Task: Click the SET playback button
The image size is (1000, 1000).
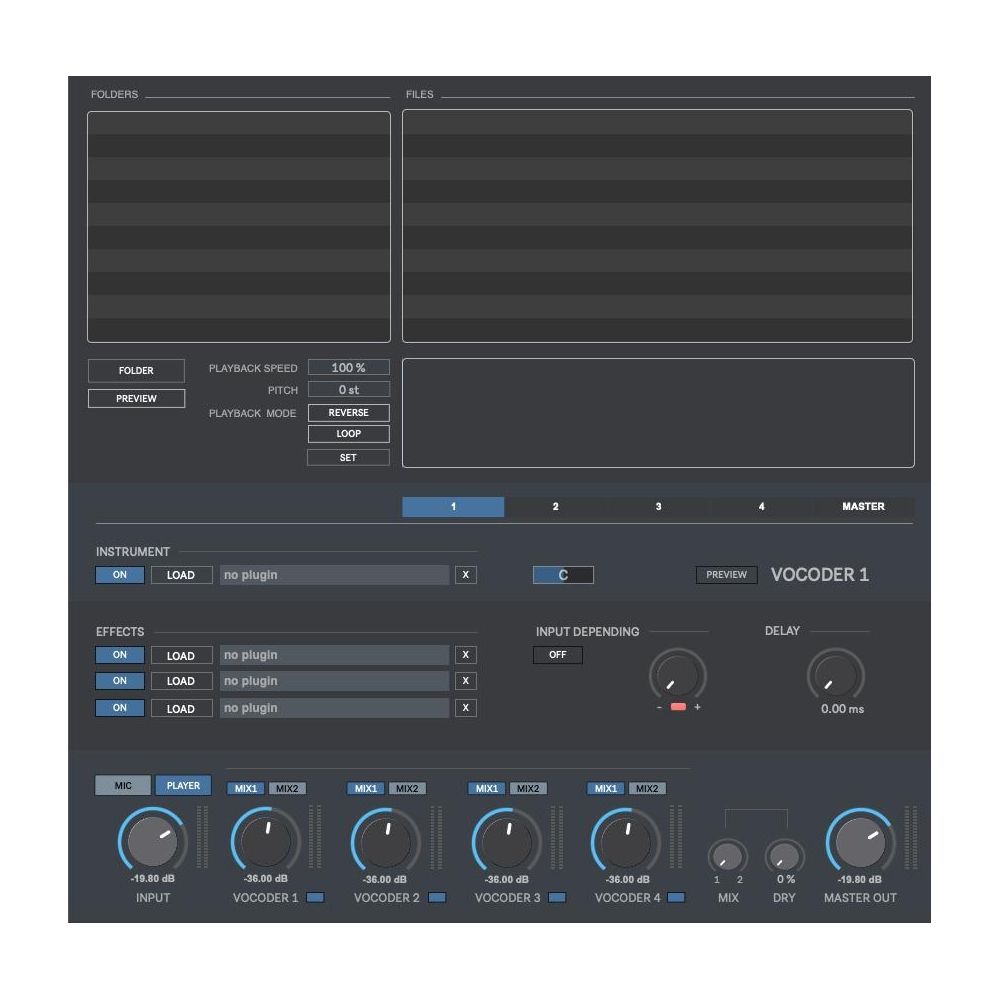Action: pyautogui.click(x=349, y=456)
